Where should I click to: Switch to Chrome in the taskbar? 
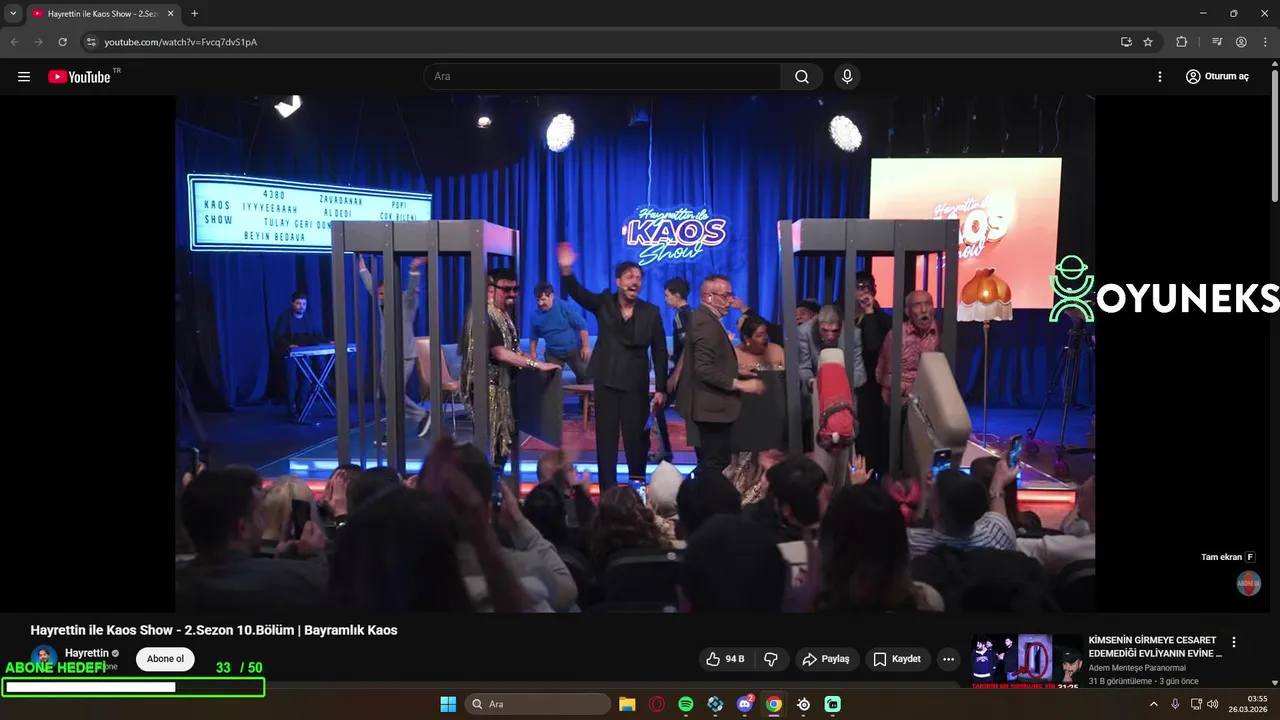pos(774,704)
